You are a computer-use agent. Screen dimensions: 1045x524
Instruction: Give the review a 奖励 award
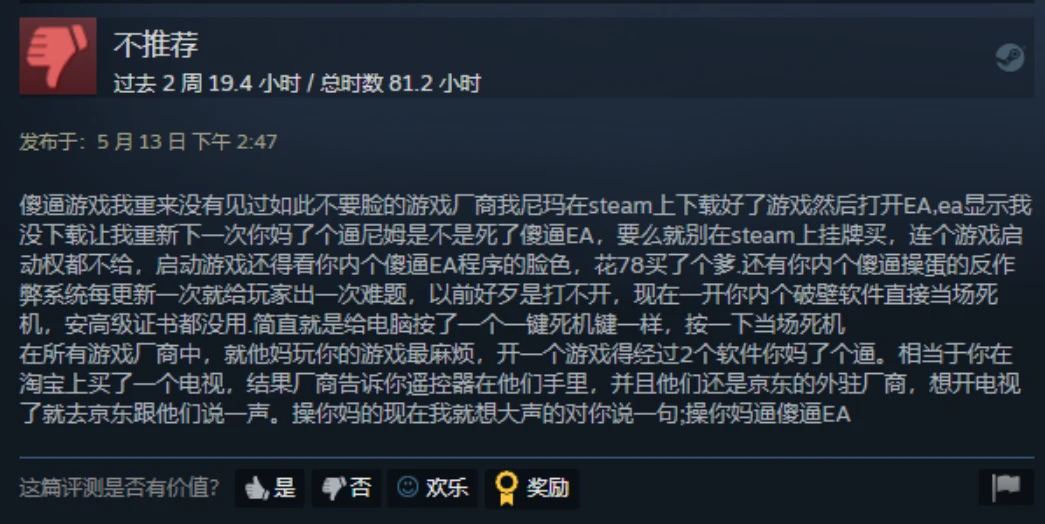click(532, 489)
